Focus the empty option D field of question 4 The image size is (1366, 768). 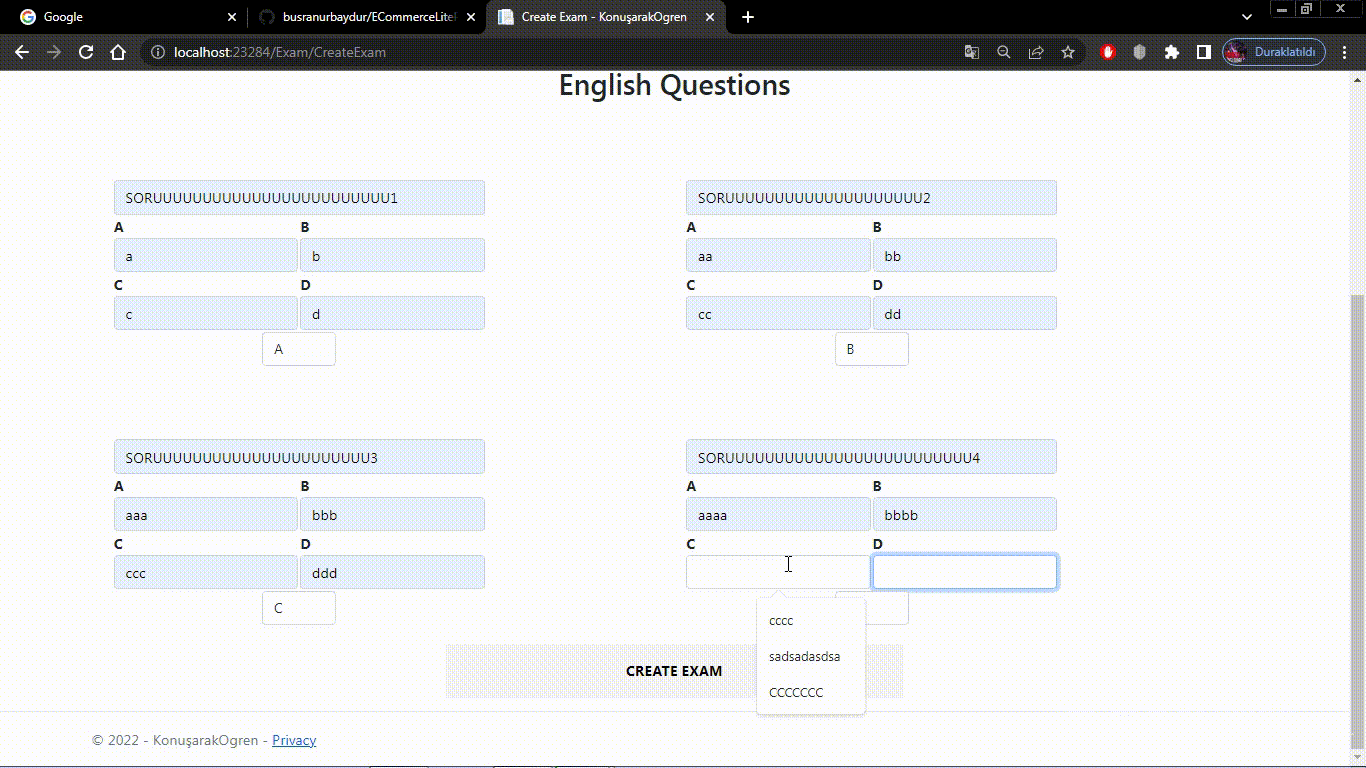(x=965, y=572)
